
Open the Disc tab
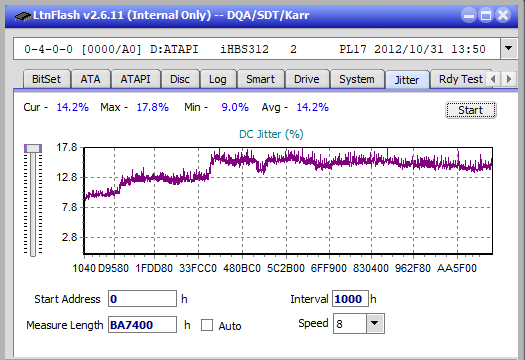(180, 79)
